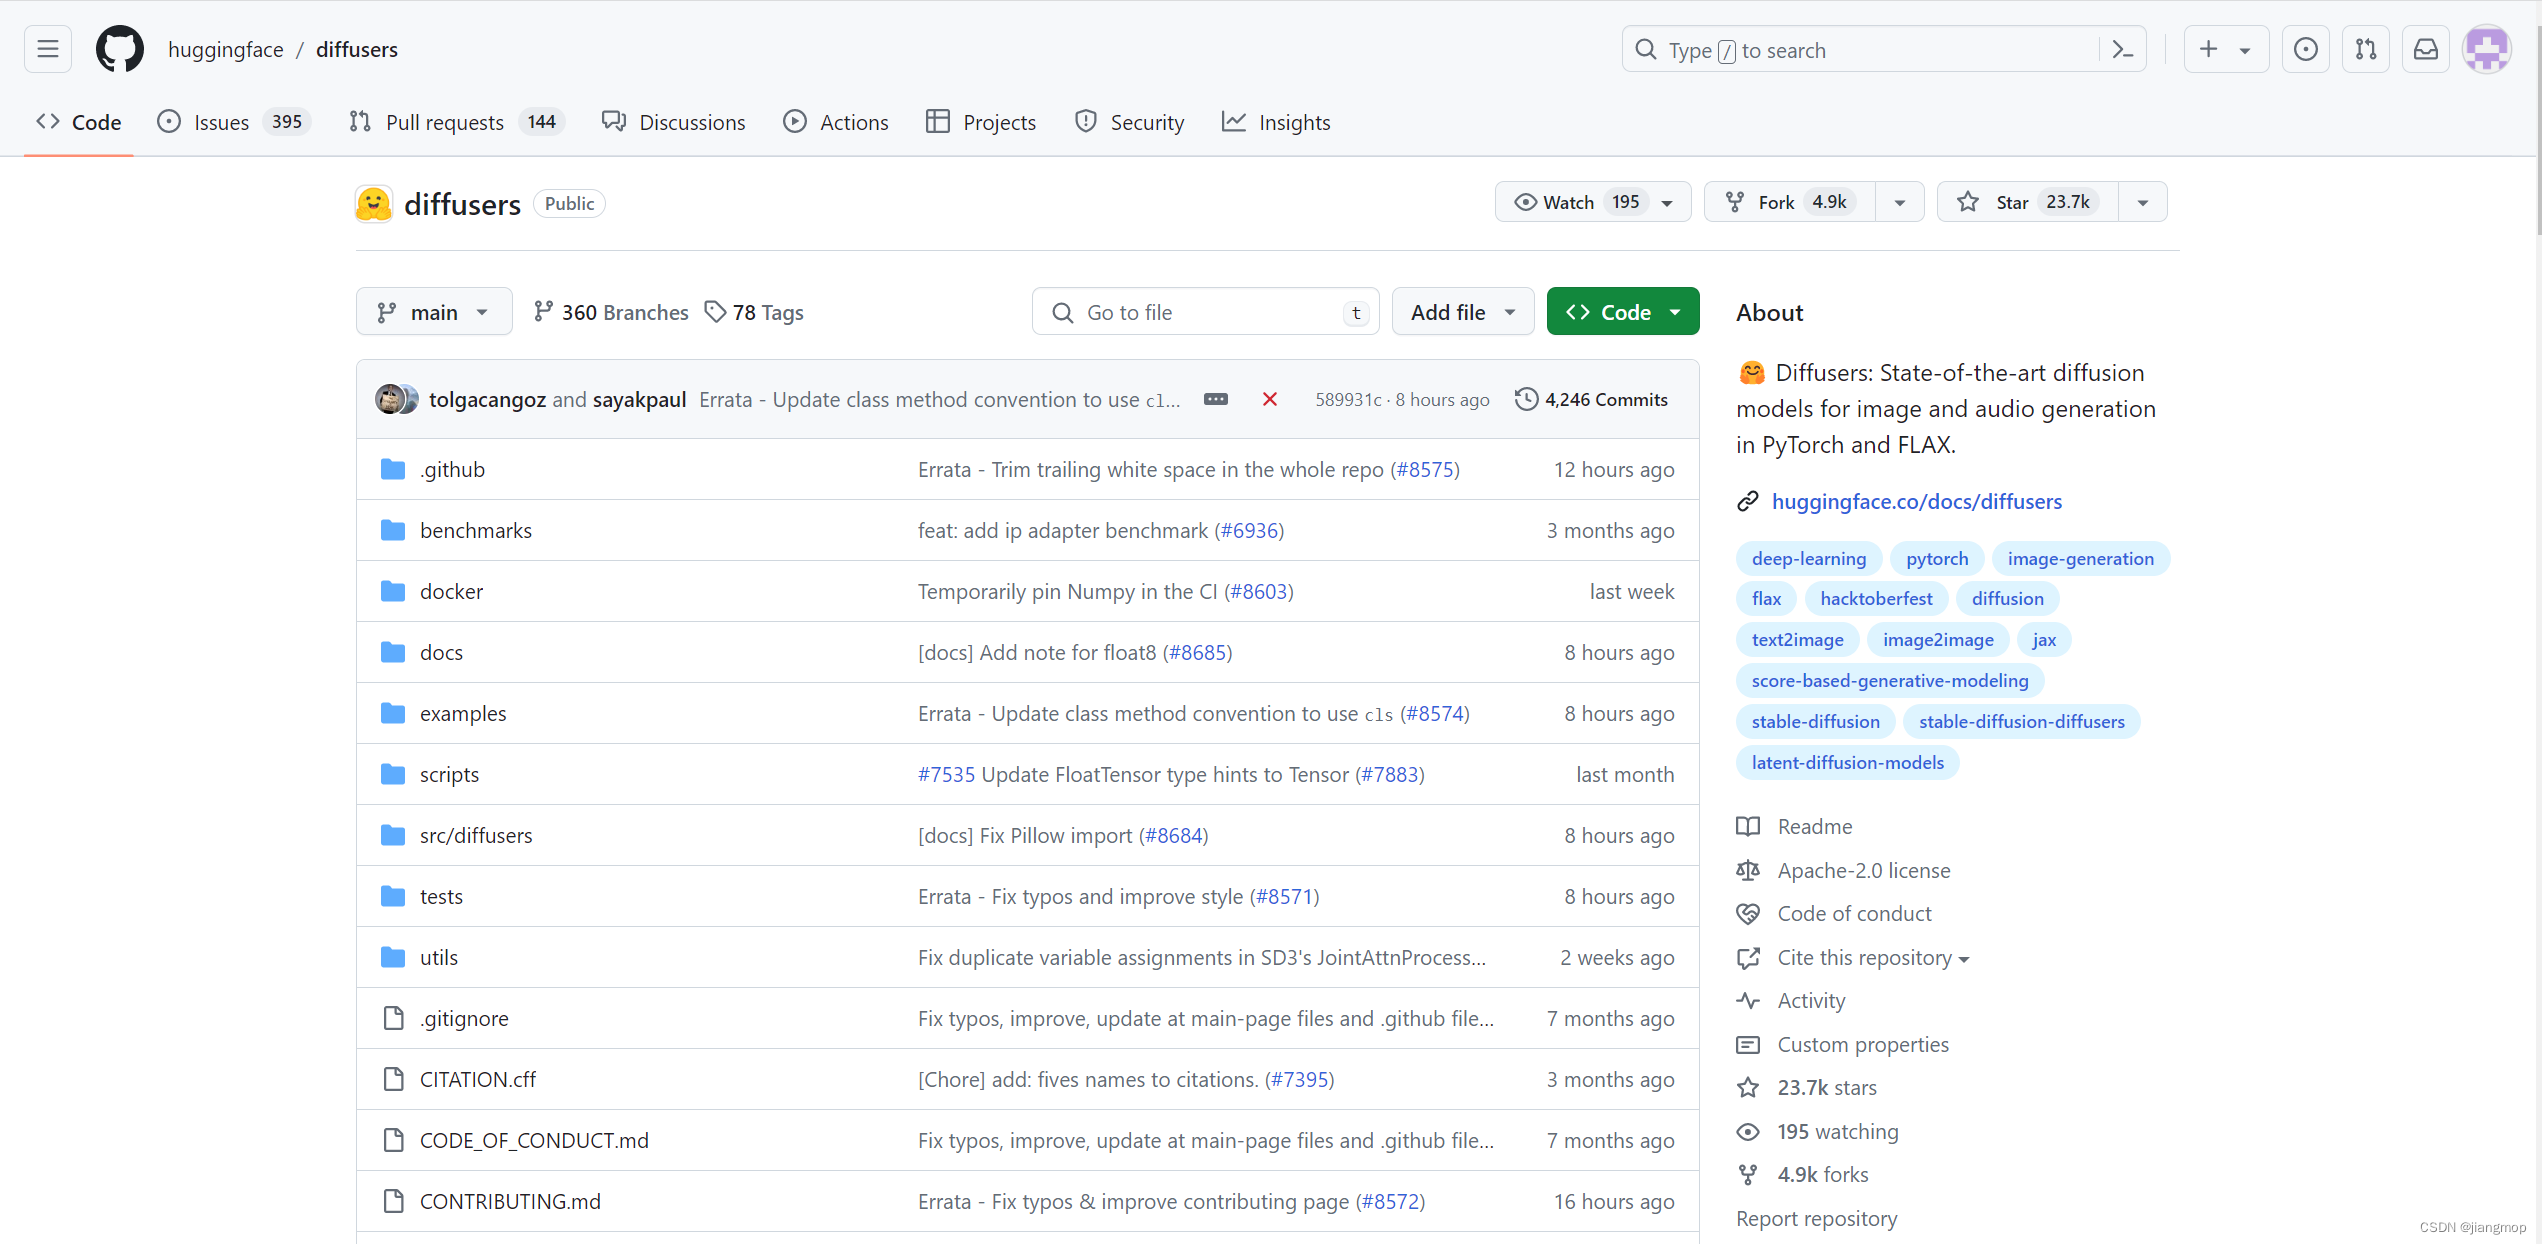
Task: Expand the Add file dropdown
Action: click(1462, 312)
